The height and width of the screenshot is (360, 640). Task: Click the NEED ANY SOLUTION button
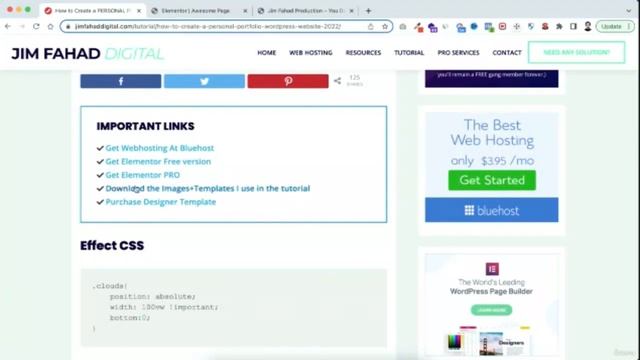click(576, 52)
